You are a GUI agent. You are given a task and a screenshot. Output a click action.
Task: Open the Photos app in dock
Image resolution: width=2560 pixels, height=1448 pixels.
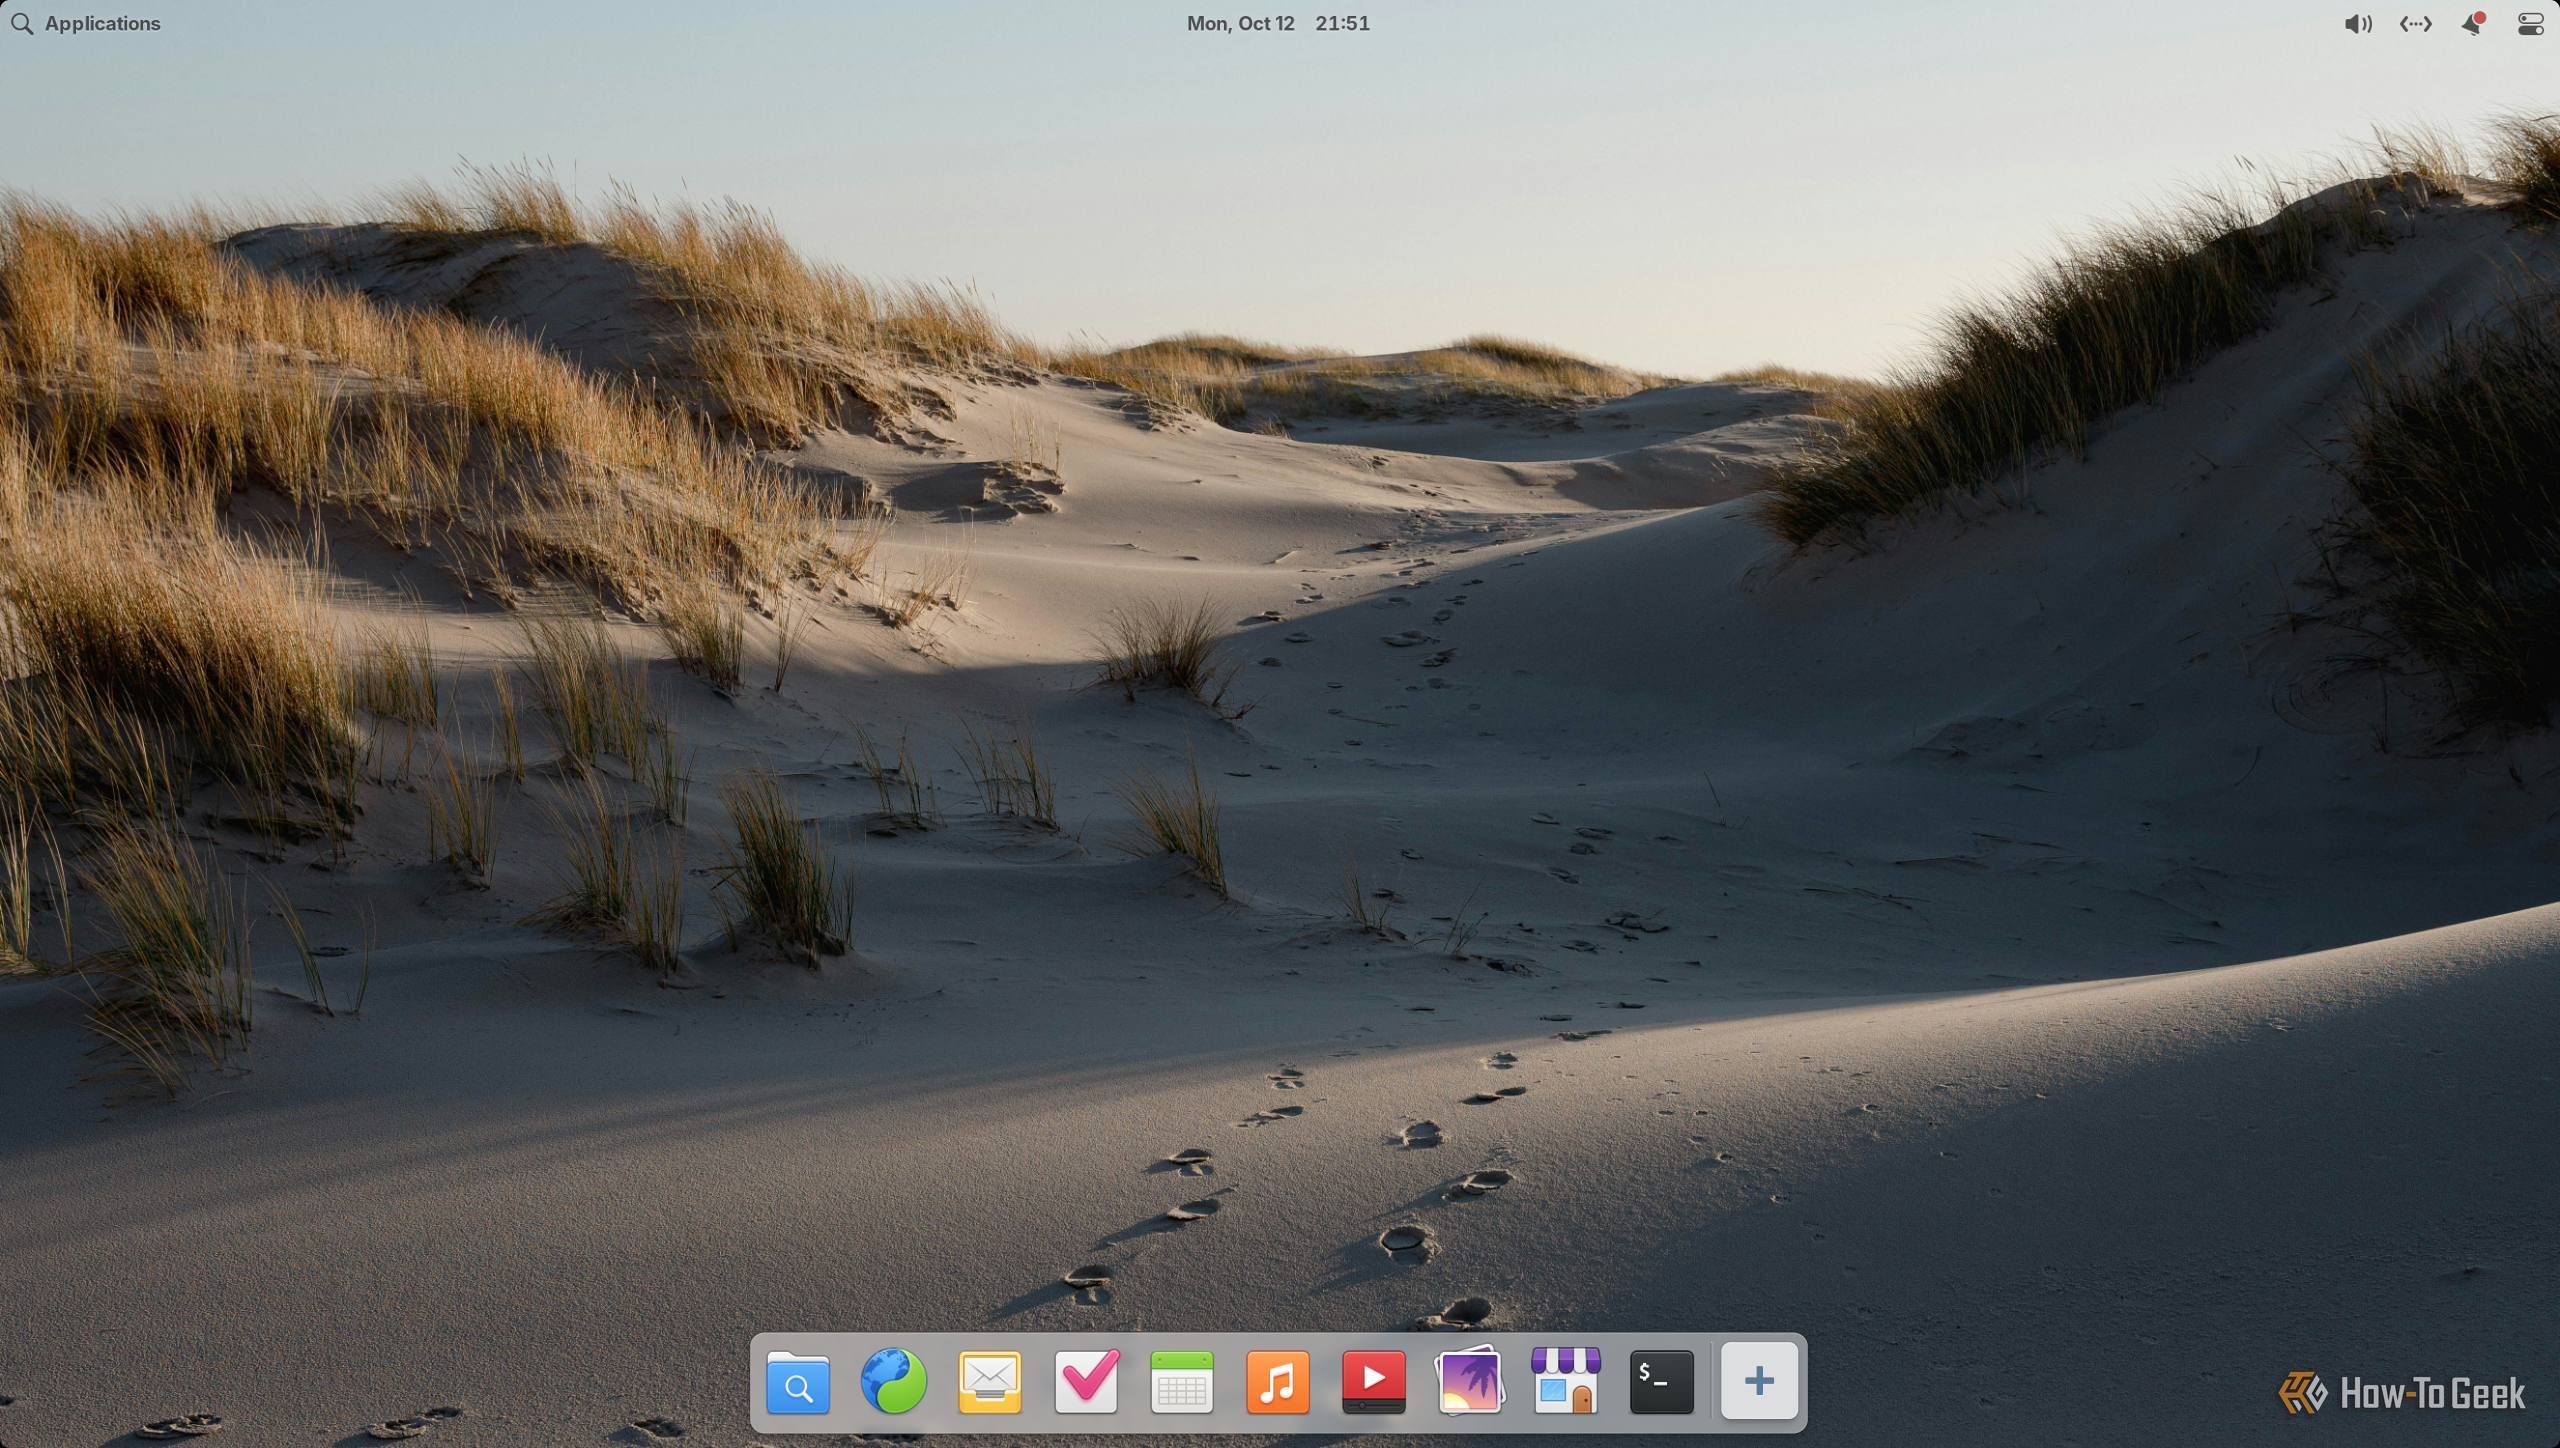(1470, 1380)
